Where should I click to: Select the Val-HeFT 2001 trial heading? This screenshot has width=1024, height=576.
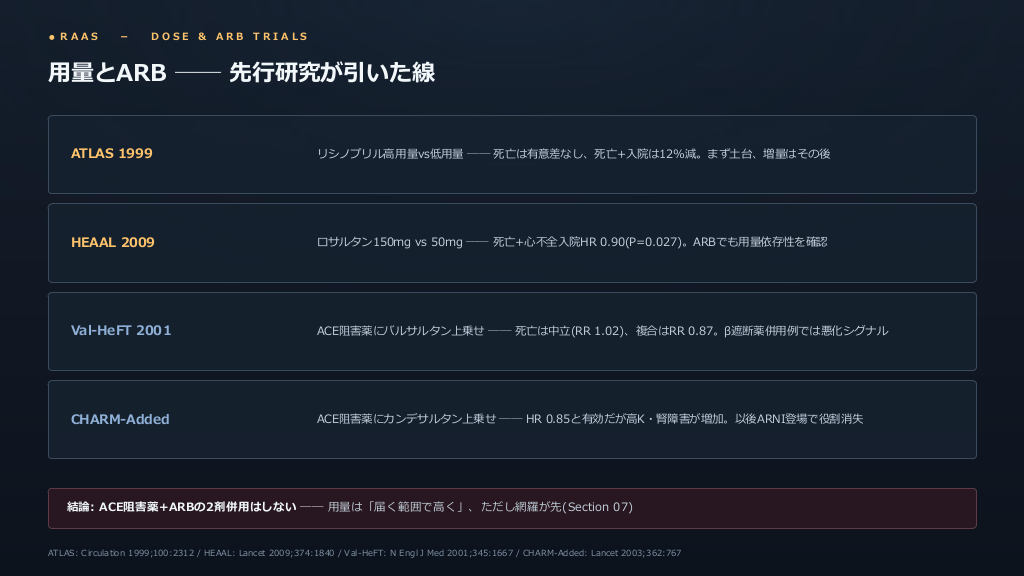(x=121, y=330)
